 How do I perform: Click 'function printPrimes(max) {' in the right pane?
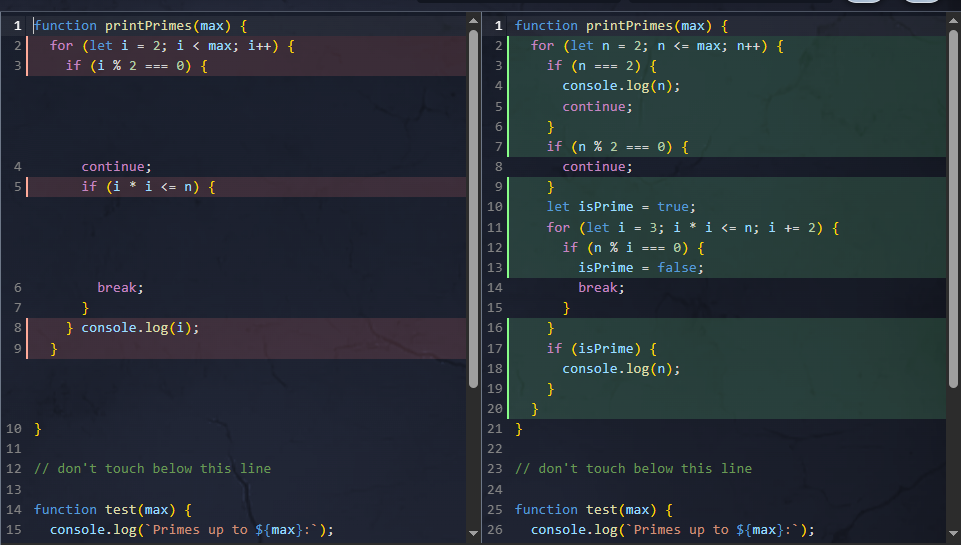point(621,26)
